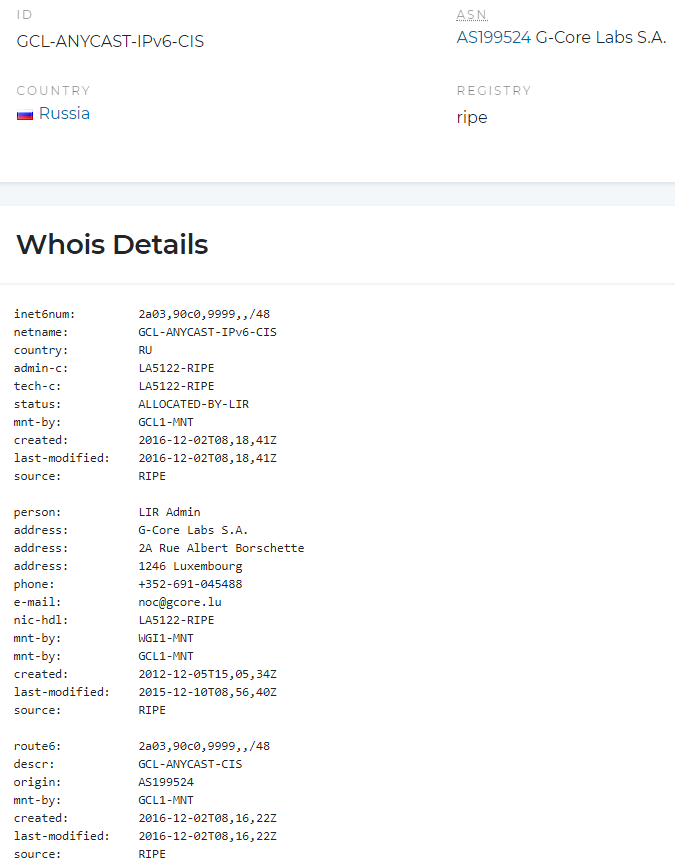Click the ASN header label
This screenshot has width=675, height=865.
tap(472, 15)
